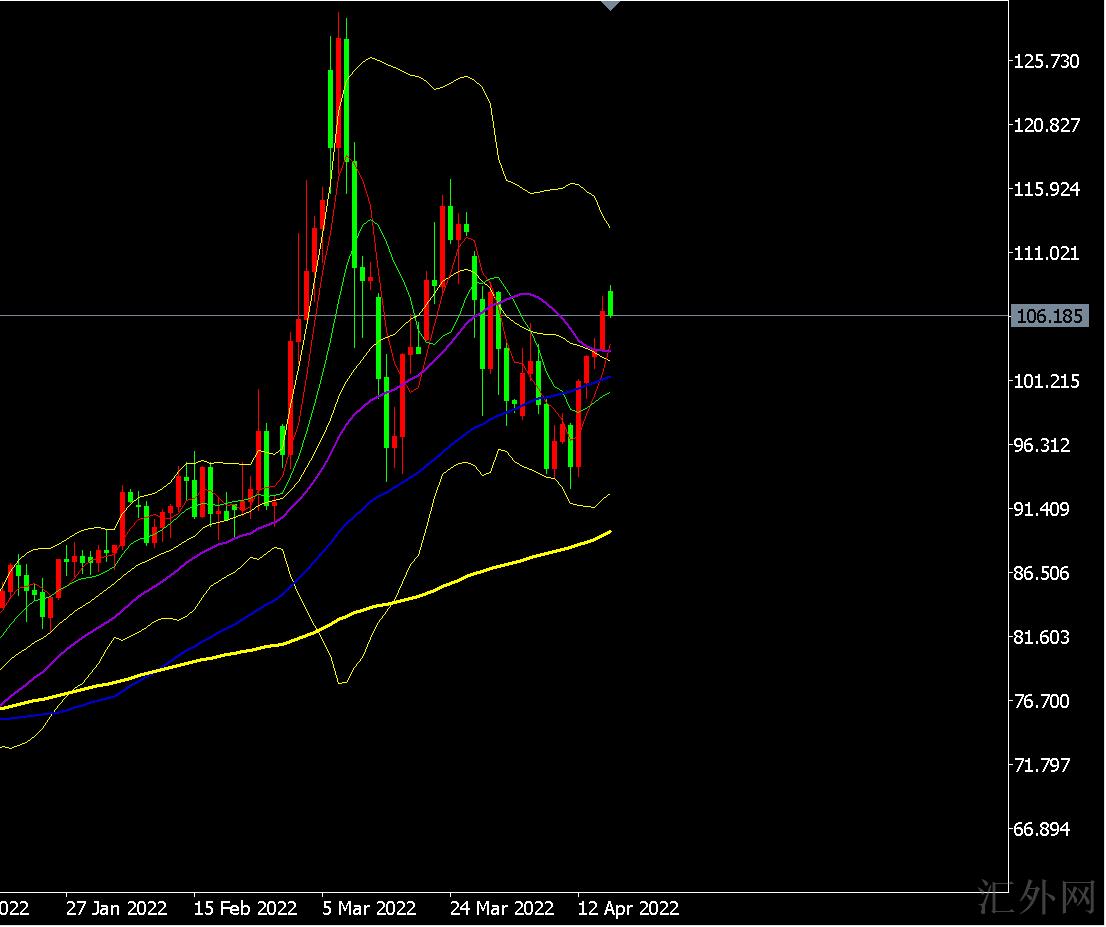Click the 125.730 price scale label
The width and height of the screenshot is (1106, 927).
pos(1046,61)
